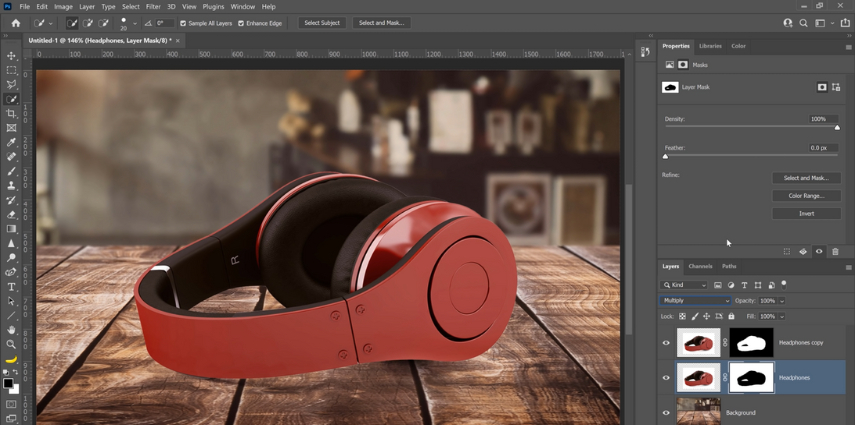Disable the Enhance Edge checkbox
Screen dimensions: 855x425
pos(241,23)
